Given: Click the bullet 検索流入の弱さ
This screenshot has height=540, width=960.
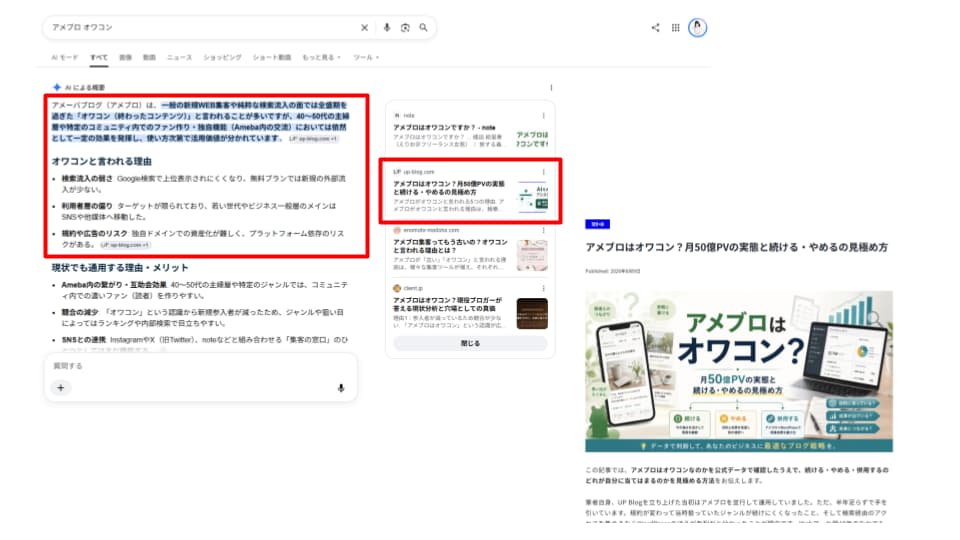Looking at the screenshot, I should pos(87,179).
